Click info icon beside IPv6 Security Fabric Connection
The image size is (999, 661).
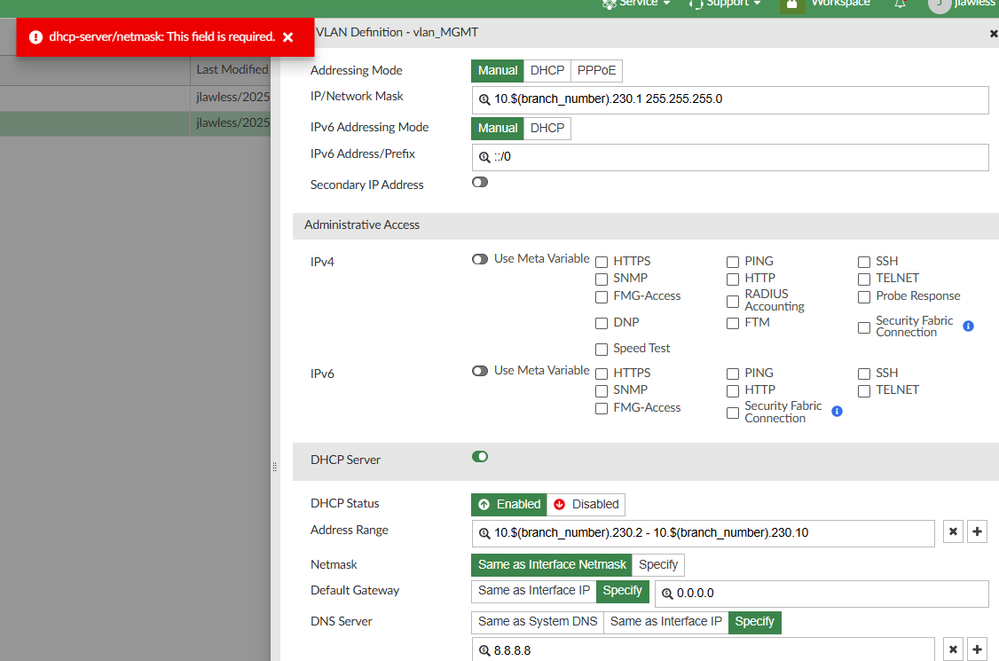(x=837, y=412)
